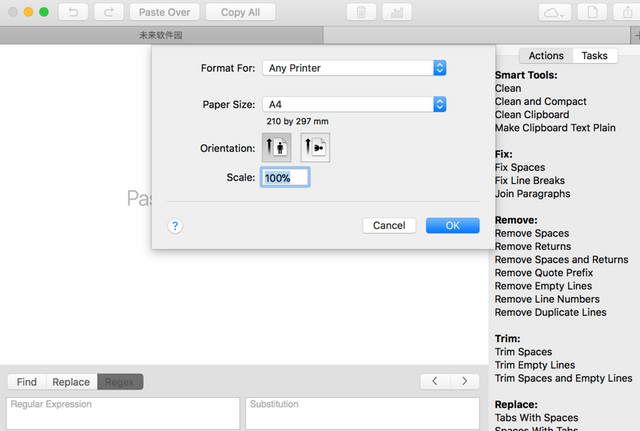
Task: Select the Replace mode tab
Action: pos(71,382)
